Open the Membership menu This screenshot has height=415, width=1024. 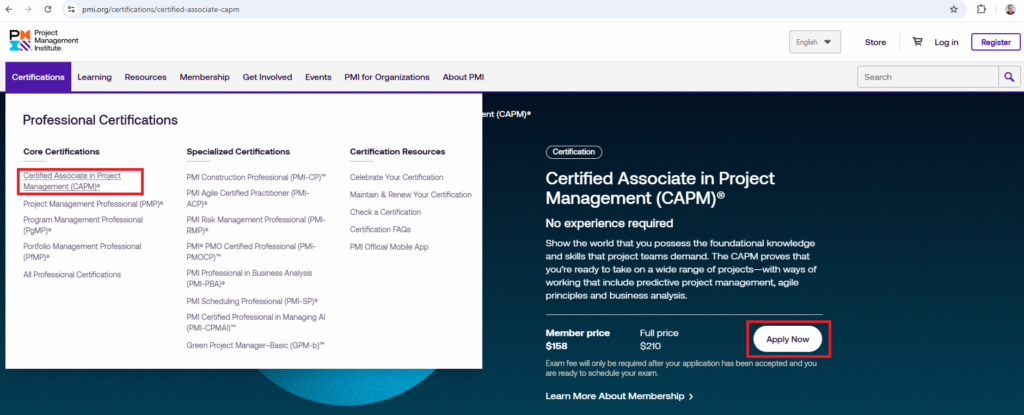coord(204,77)
